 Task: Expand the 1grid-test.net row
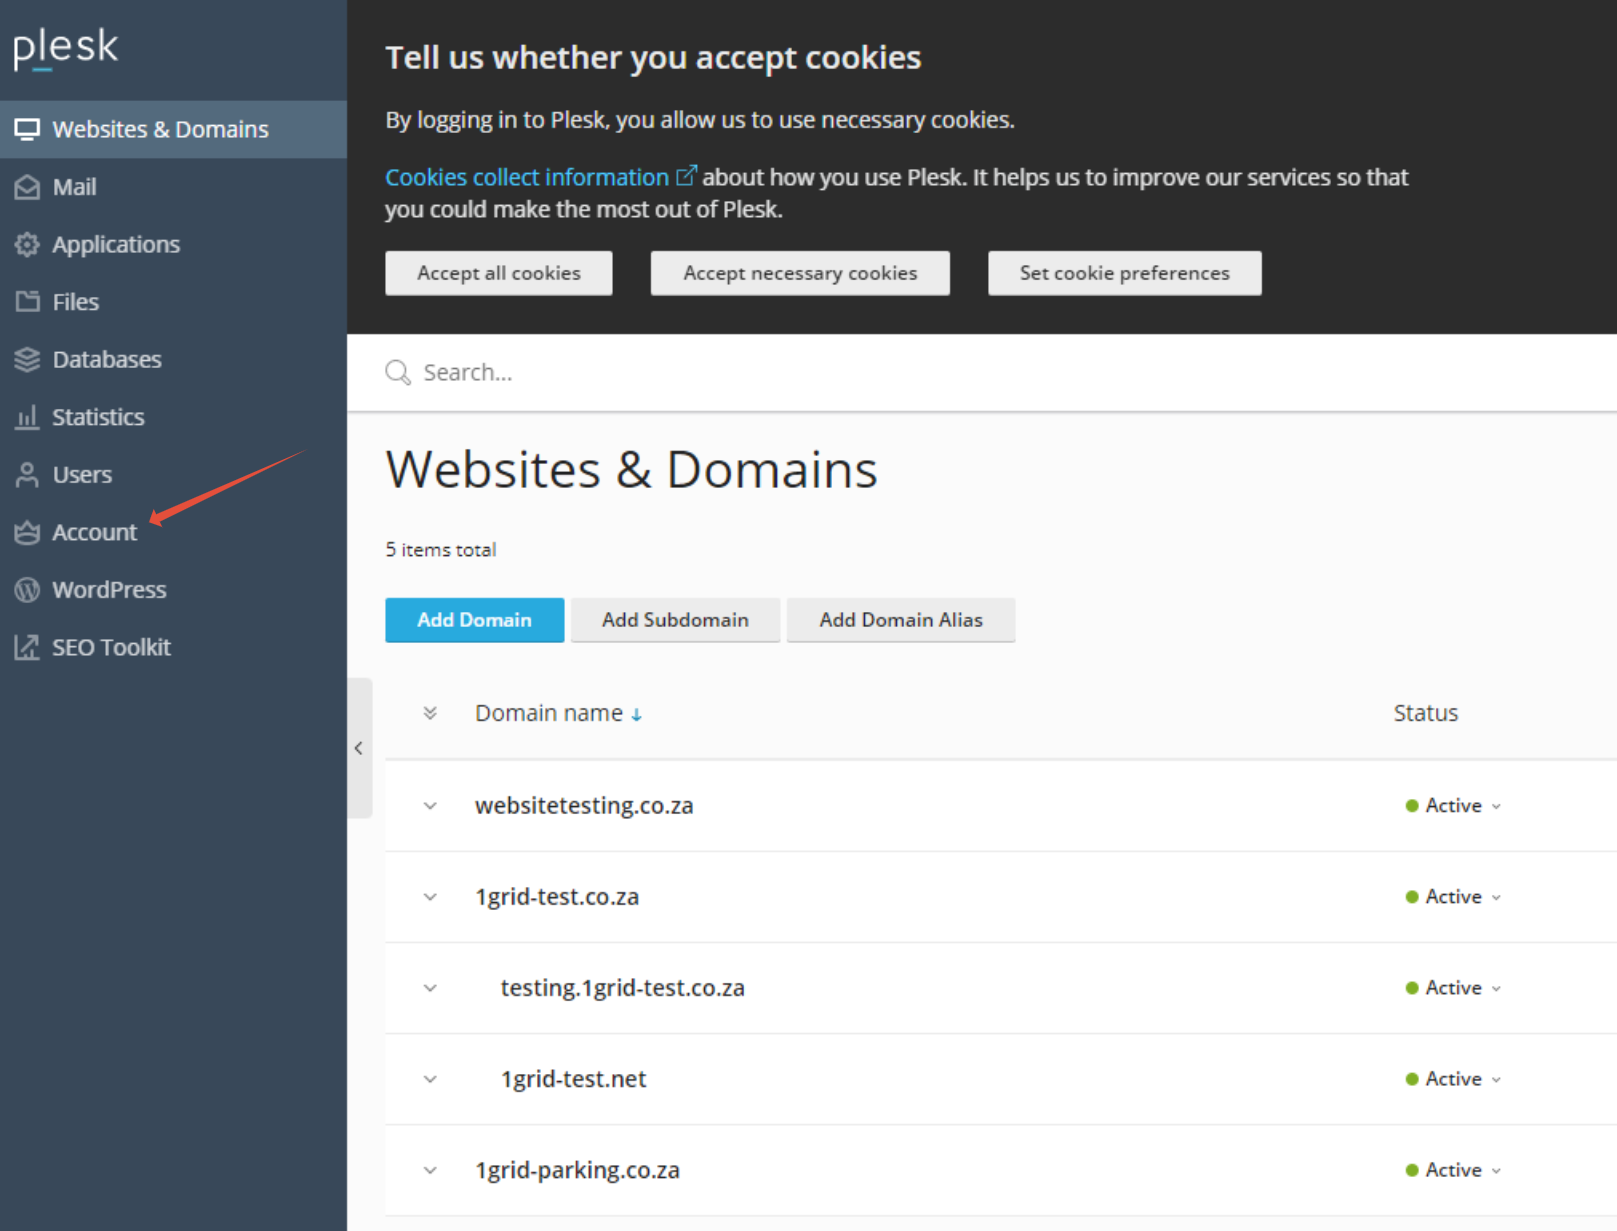[x=430, y=1079]
